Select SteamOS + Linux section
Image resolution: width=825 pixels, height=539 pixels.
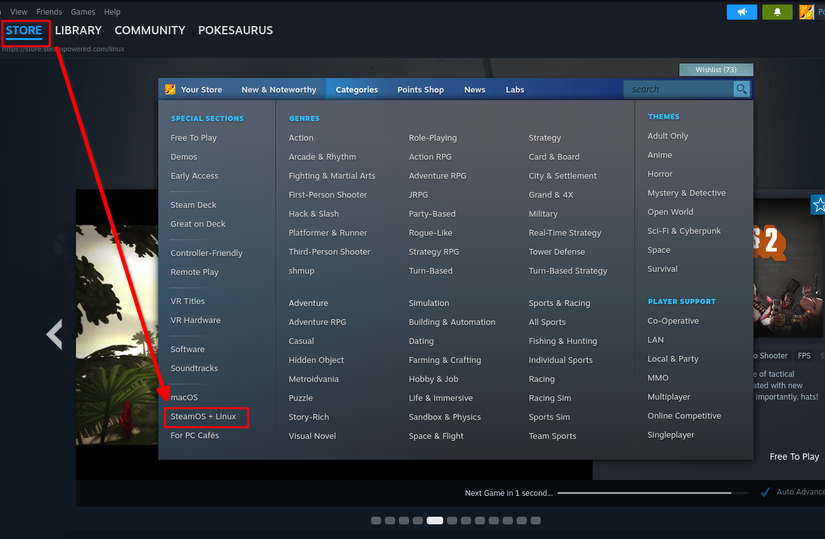[x=203, y=416]
